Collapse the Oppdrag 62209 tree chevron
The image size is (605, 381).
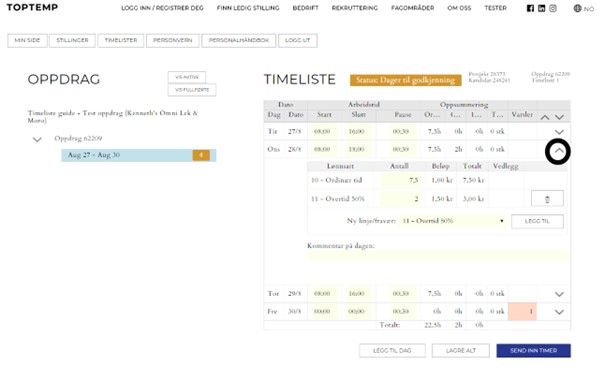(x=37, y=139)
